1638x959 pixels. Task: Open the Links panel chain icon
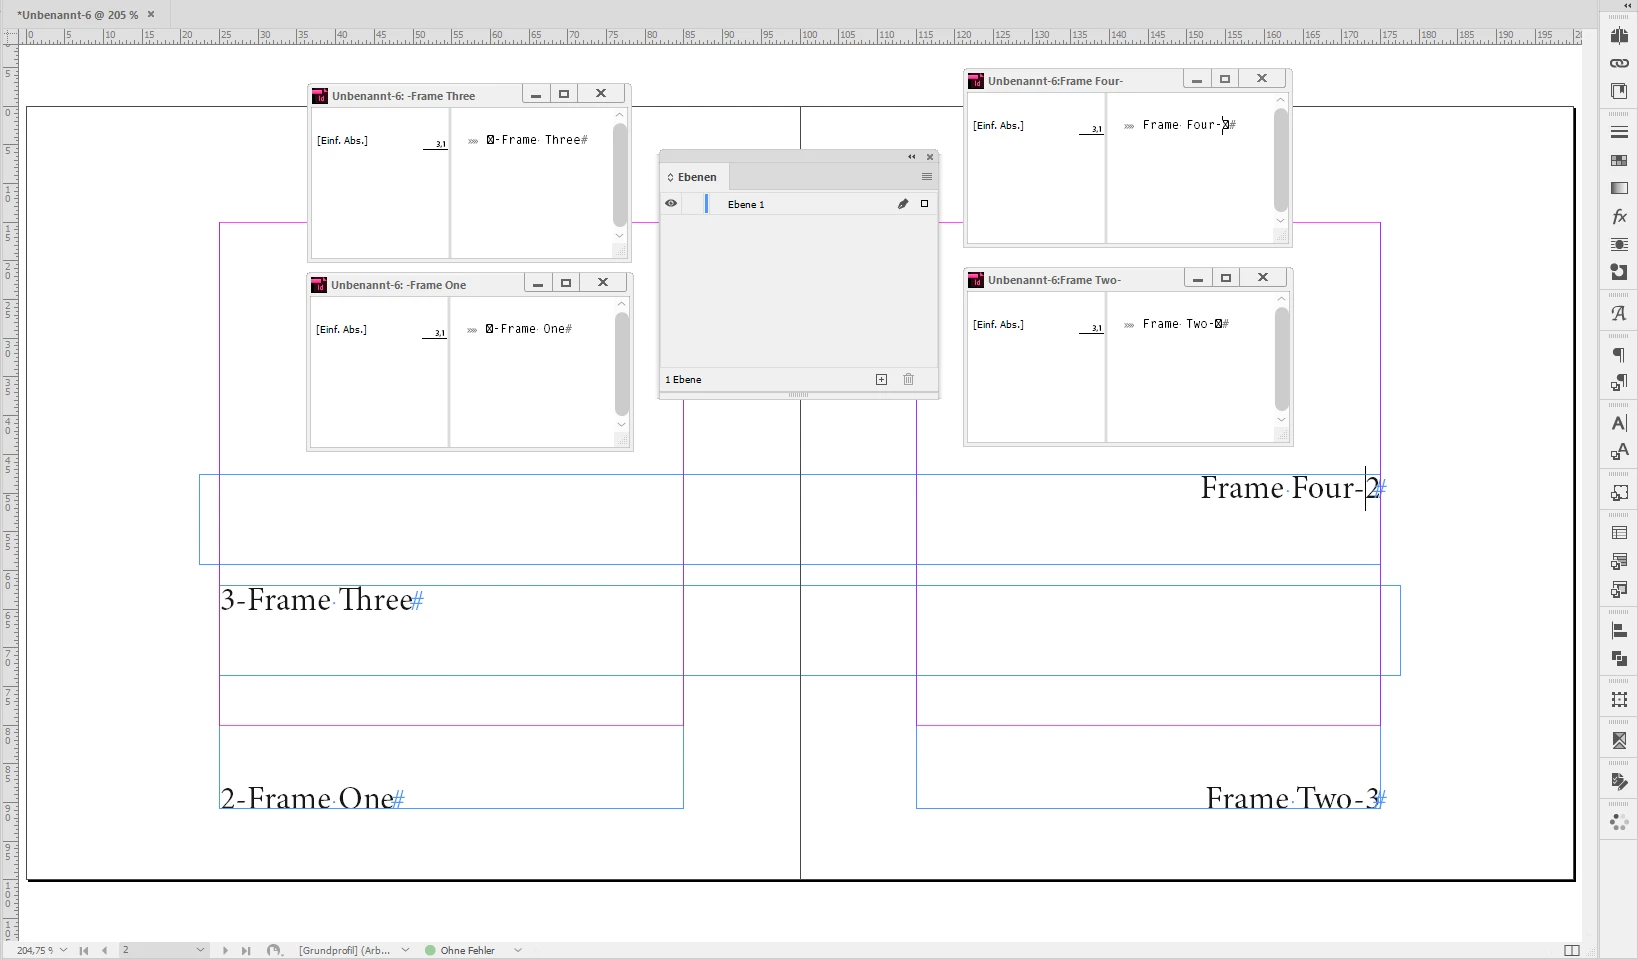1619,63
